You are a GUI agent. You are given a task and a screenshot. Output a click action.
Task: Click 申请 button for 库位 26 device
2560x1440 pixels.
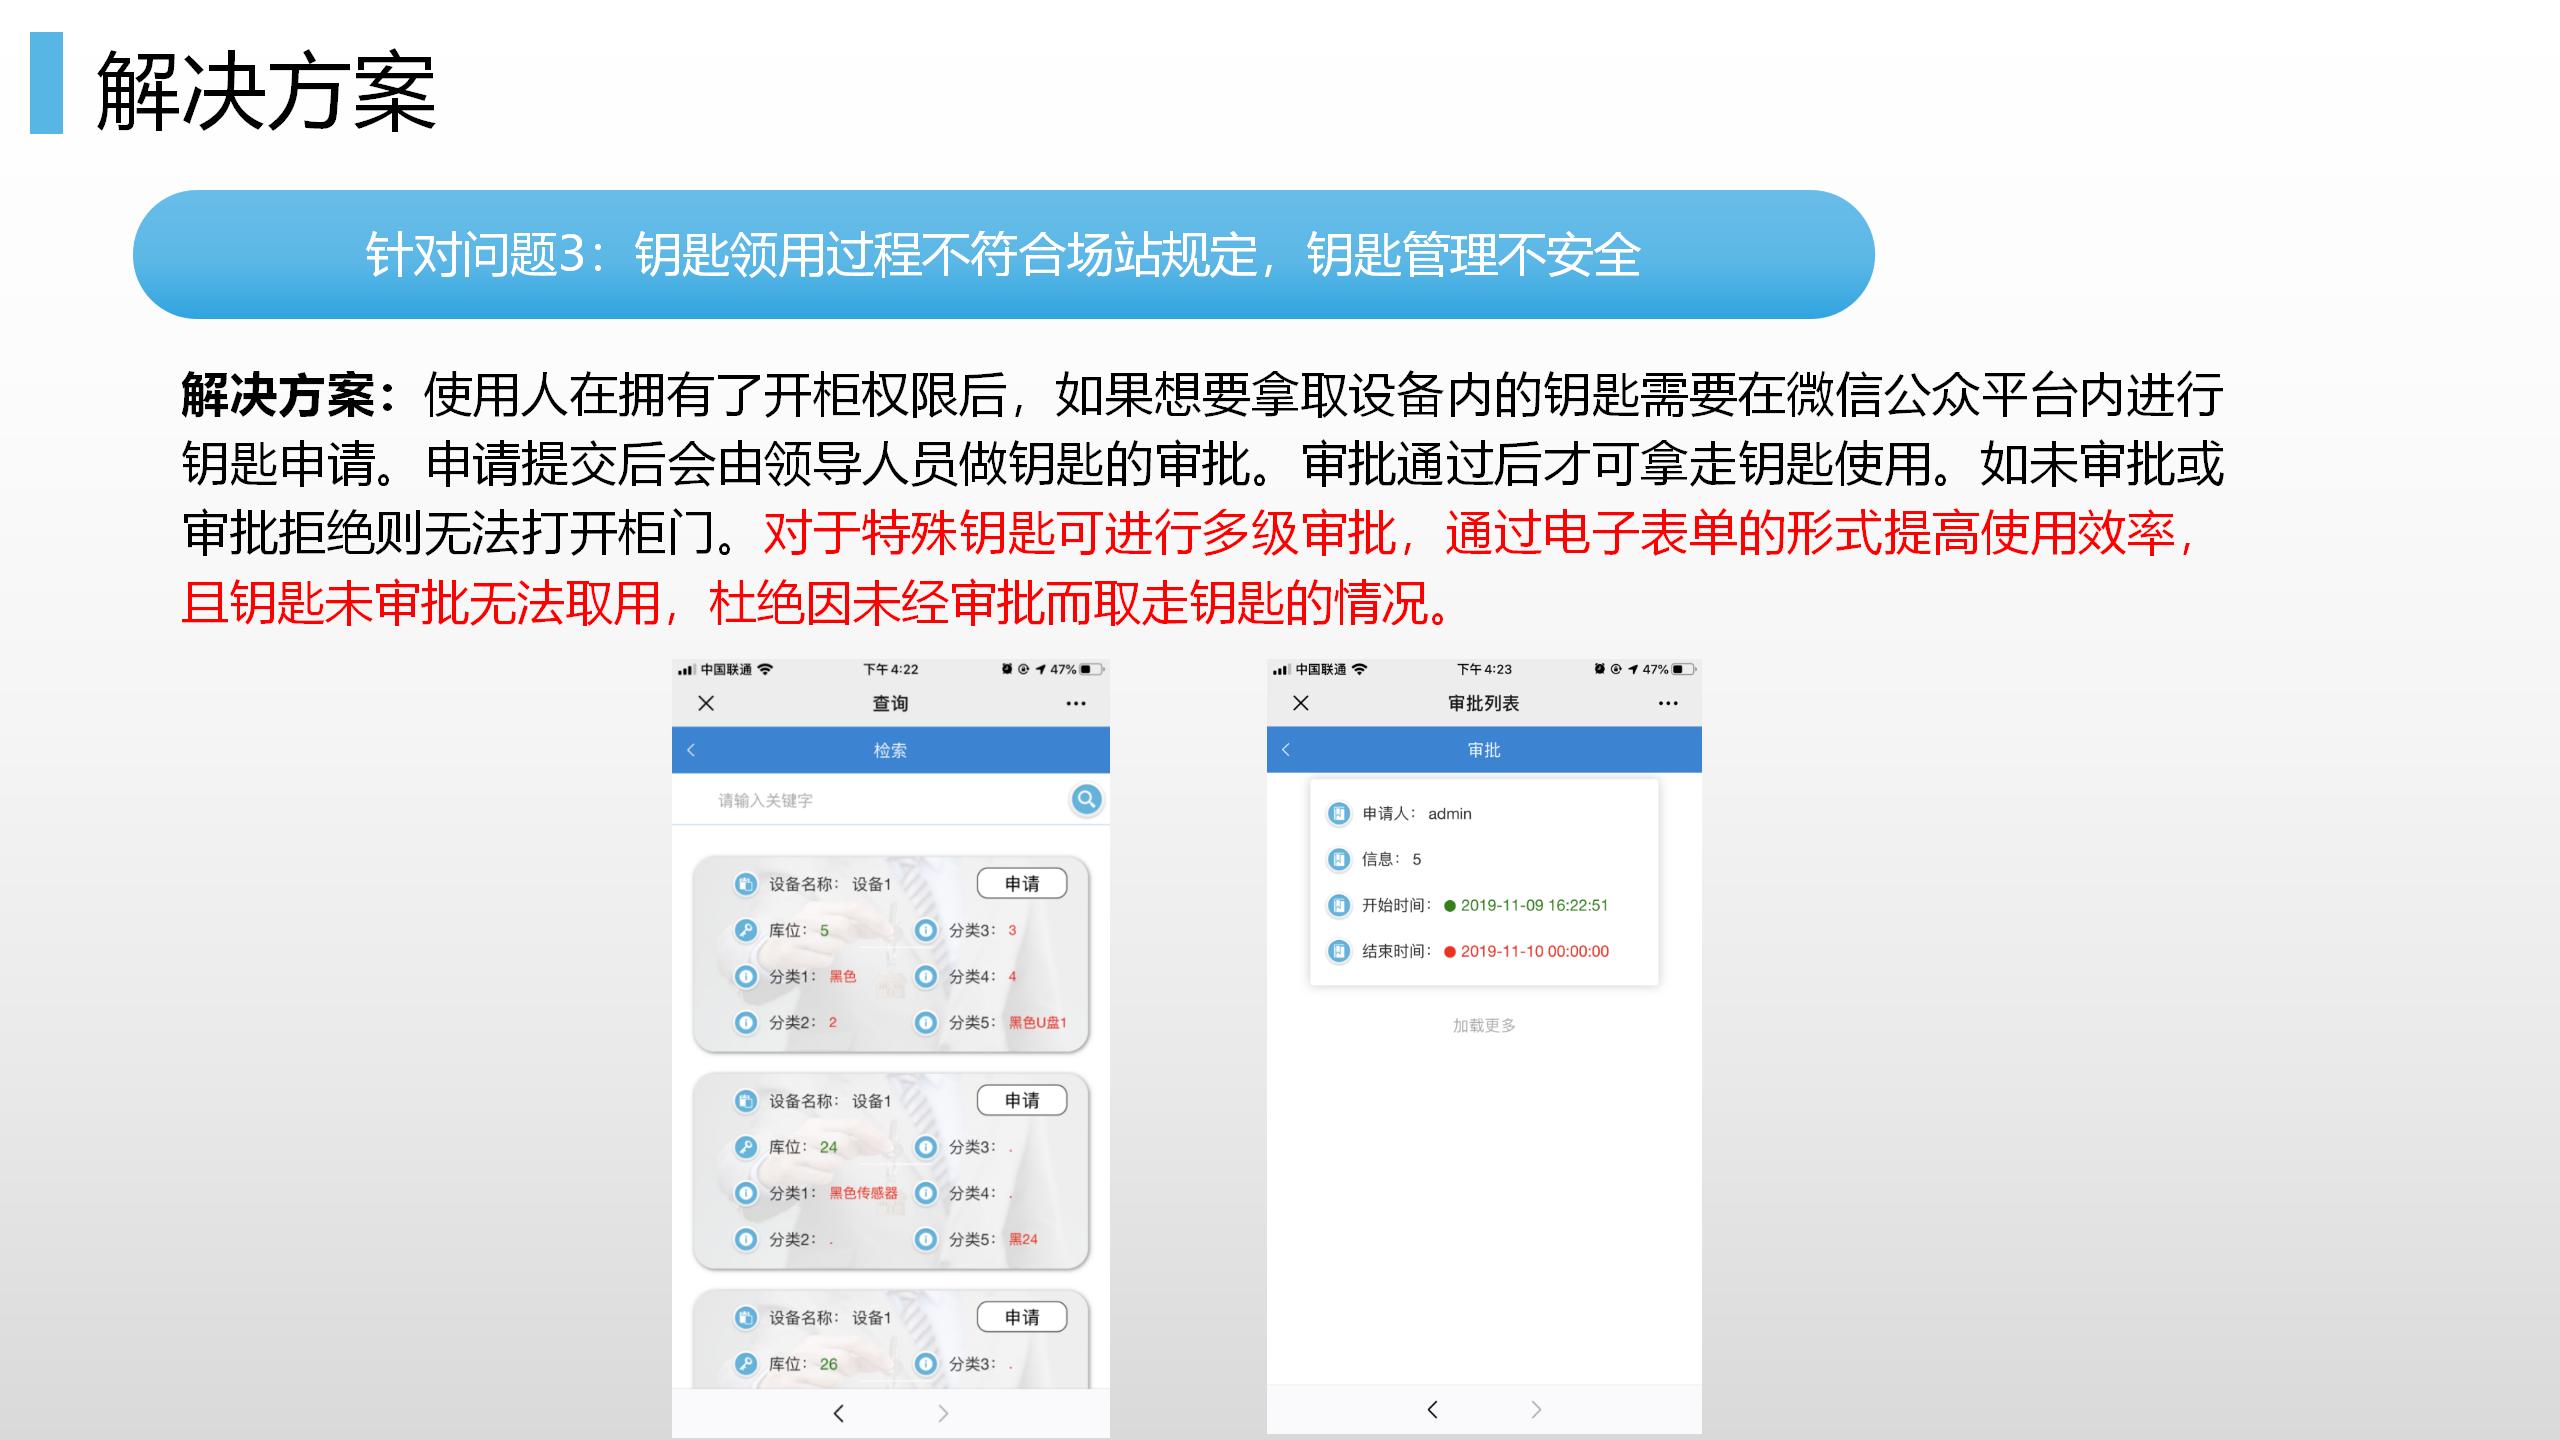(x=1021, y=1318)
